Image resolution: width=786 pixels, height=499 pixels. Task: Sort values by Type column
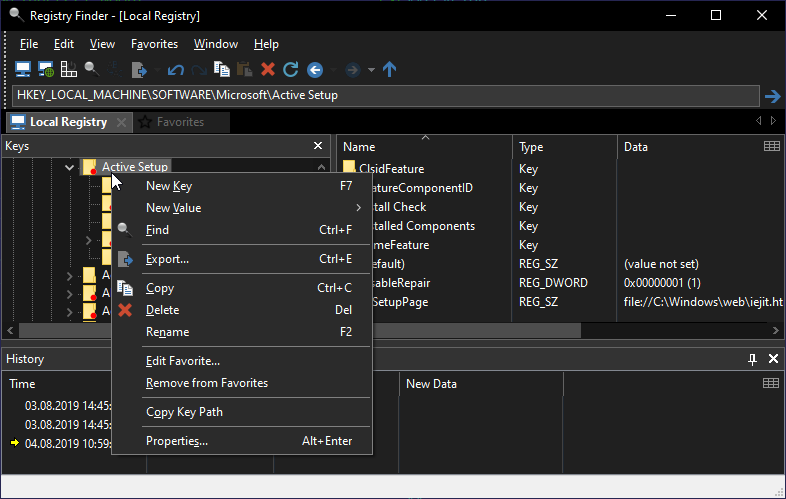[x=565, y=147]
